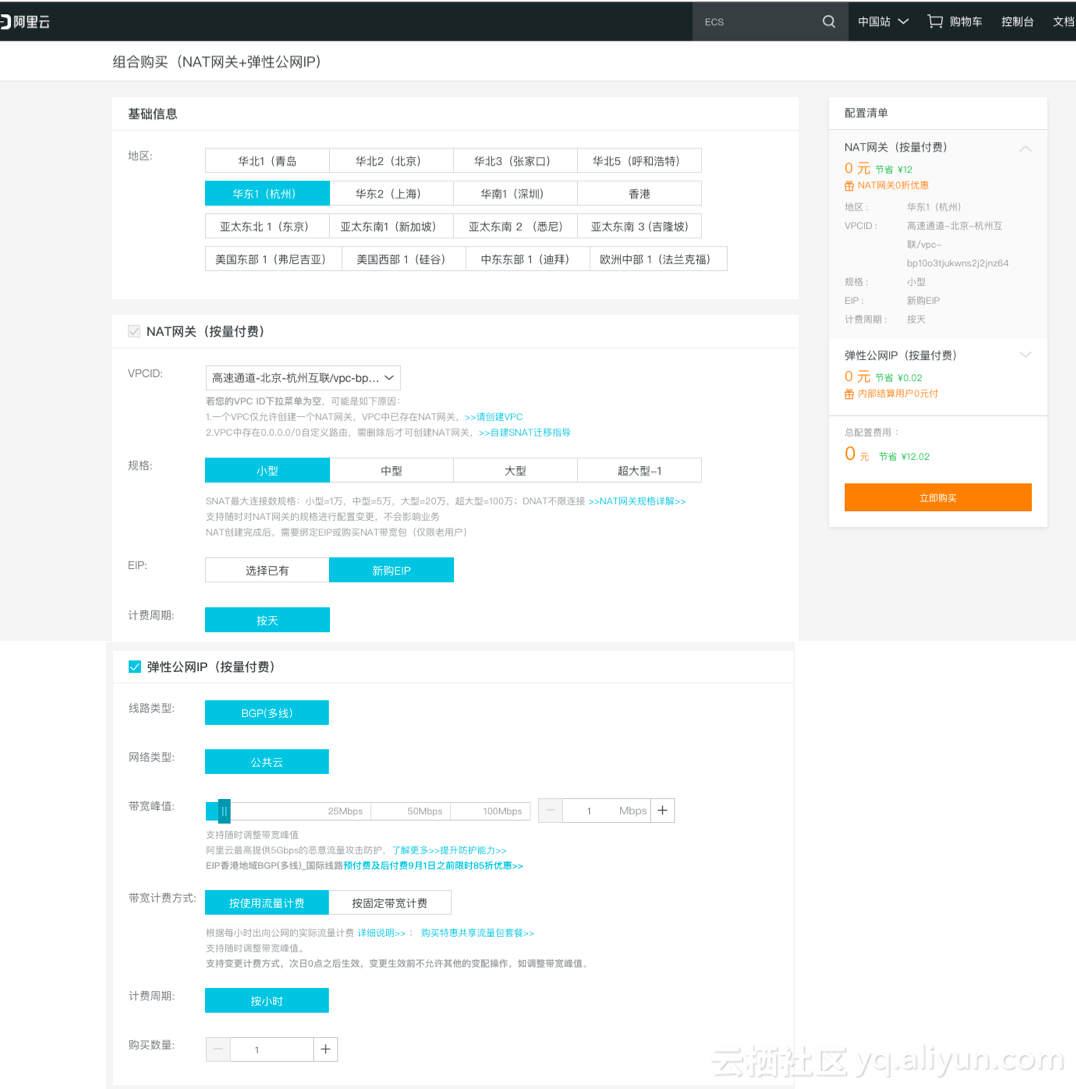The image size is (1076, 1089).
Task: Select region 华北1 (青岛)
Action: [267, 160]
